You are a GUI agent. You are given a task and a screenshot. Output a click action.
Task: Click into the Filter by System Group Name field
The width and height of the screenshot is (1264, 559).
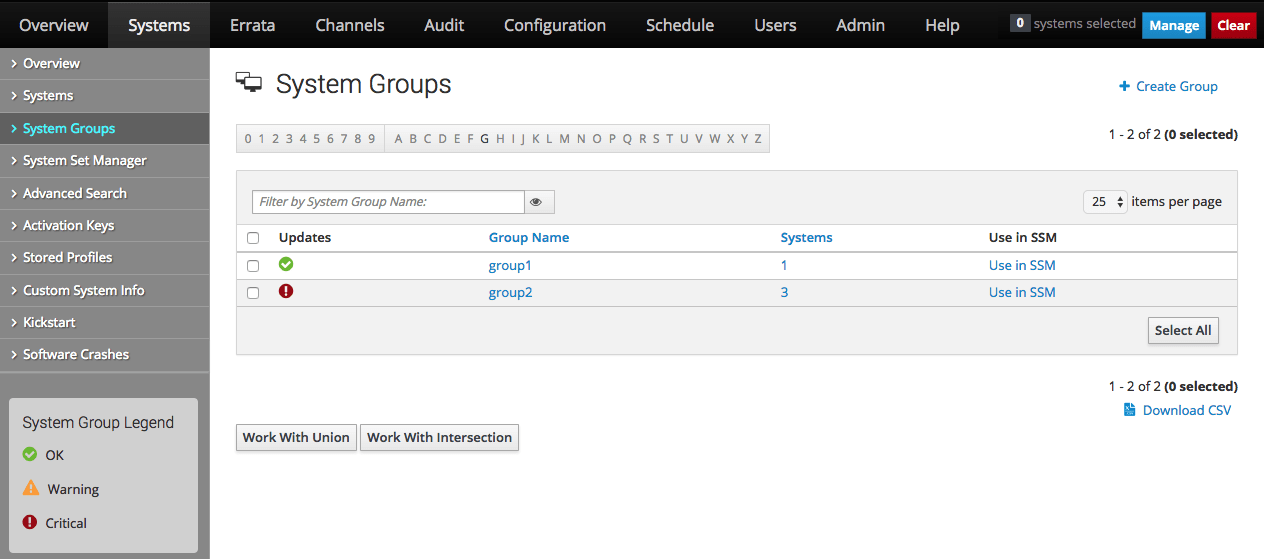388,202
